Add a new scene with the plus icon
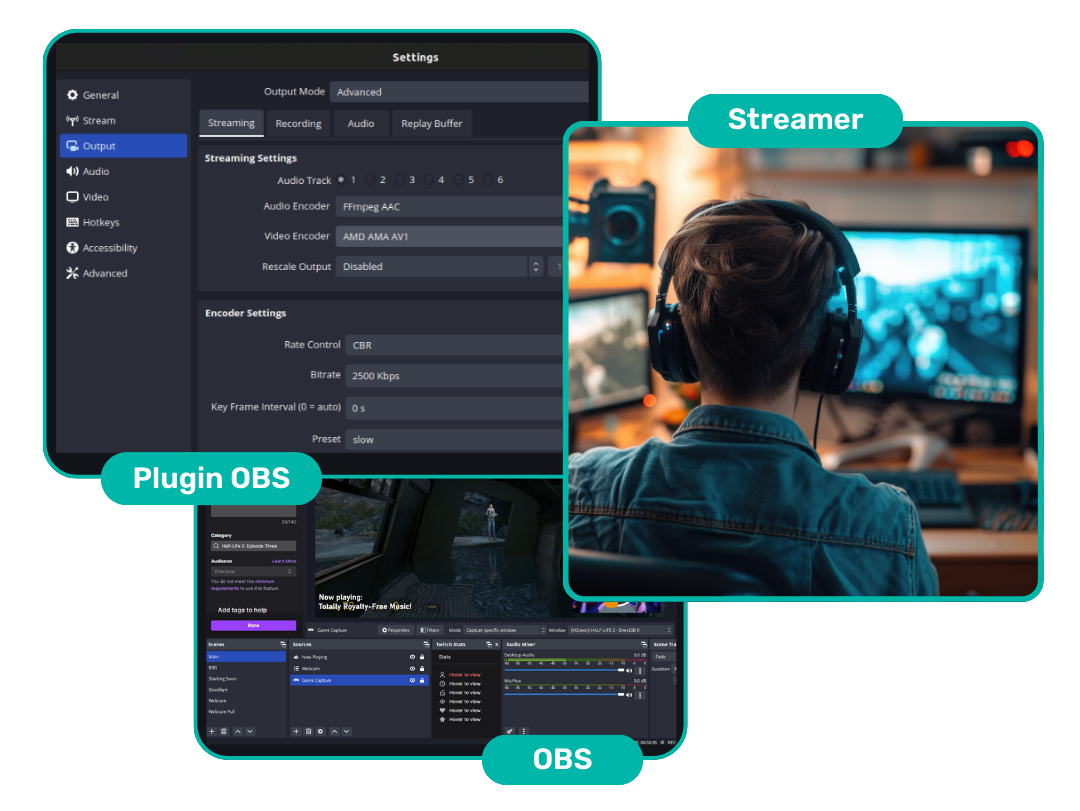The image size is (1080, 811). tap(211, 732)
